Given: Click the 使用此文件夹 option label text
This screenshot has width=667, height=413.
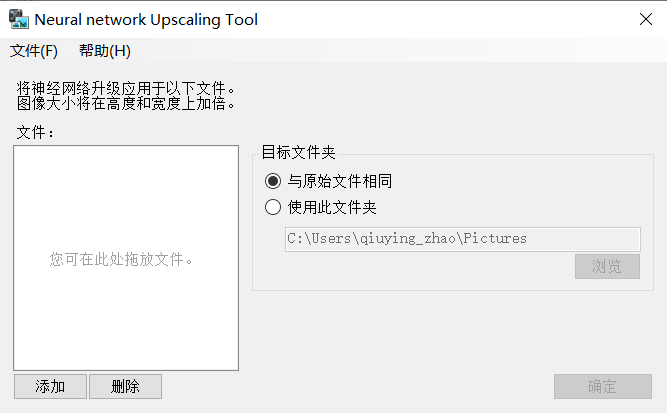Looking at the screenshot, I should click(332, 207).
